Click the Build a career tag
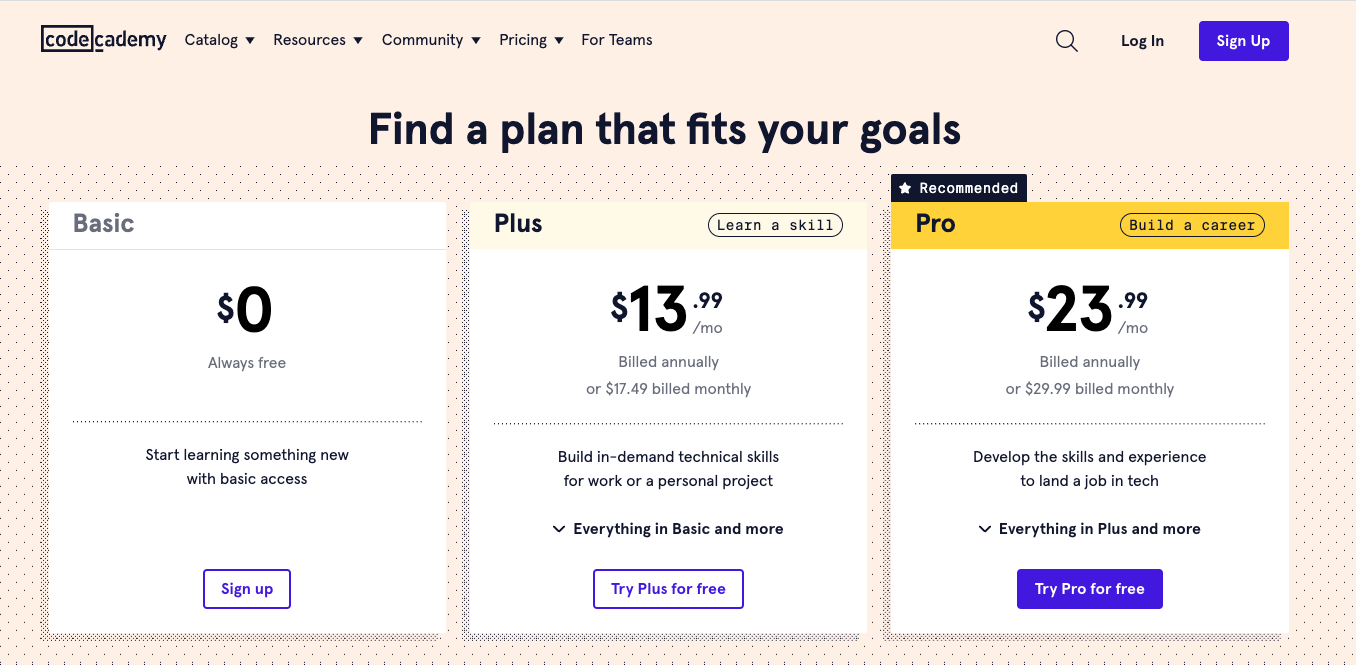The width and height of the screenshot is (1356, 665). pyautogui.click(x=1191, y=225)
